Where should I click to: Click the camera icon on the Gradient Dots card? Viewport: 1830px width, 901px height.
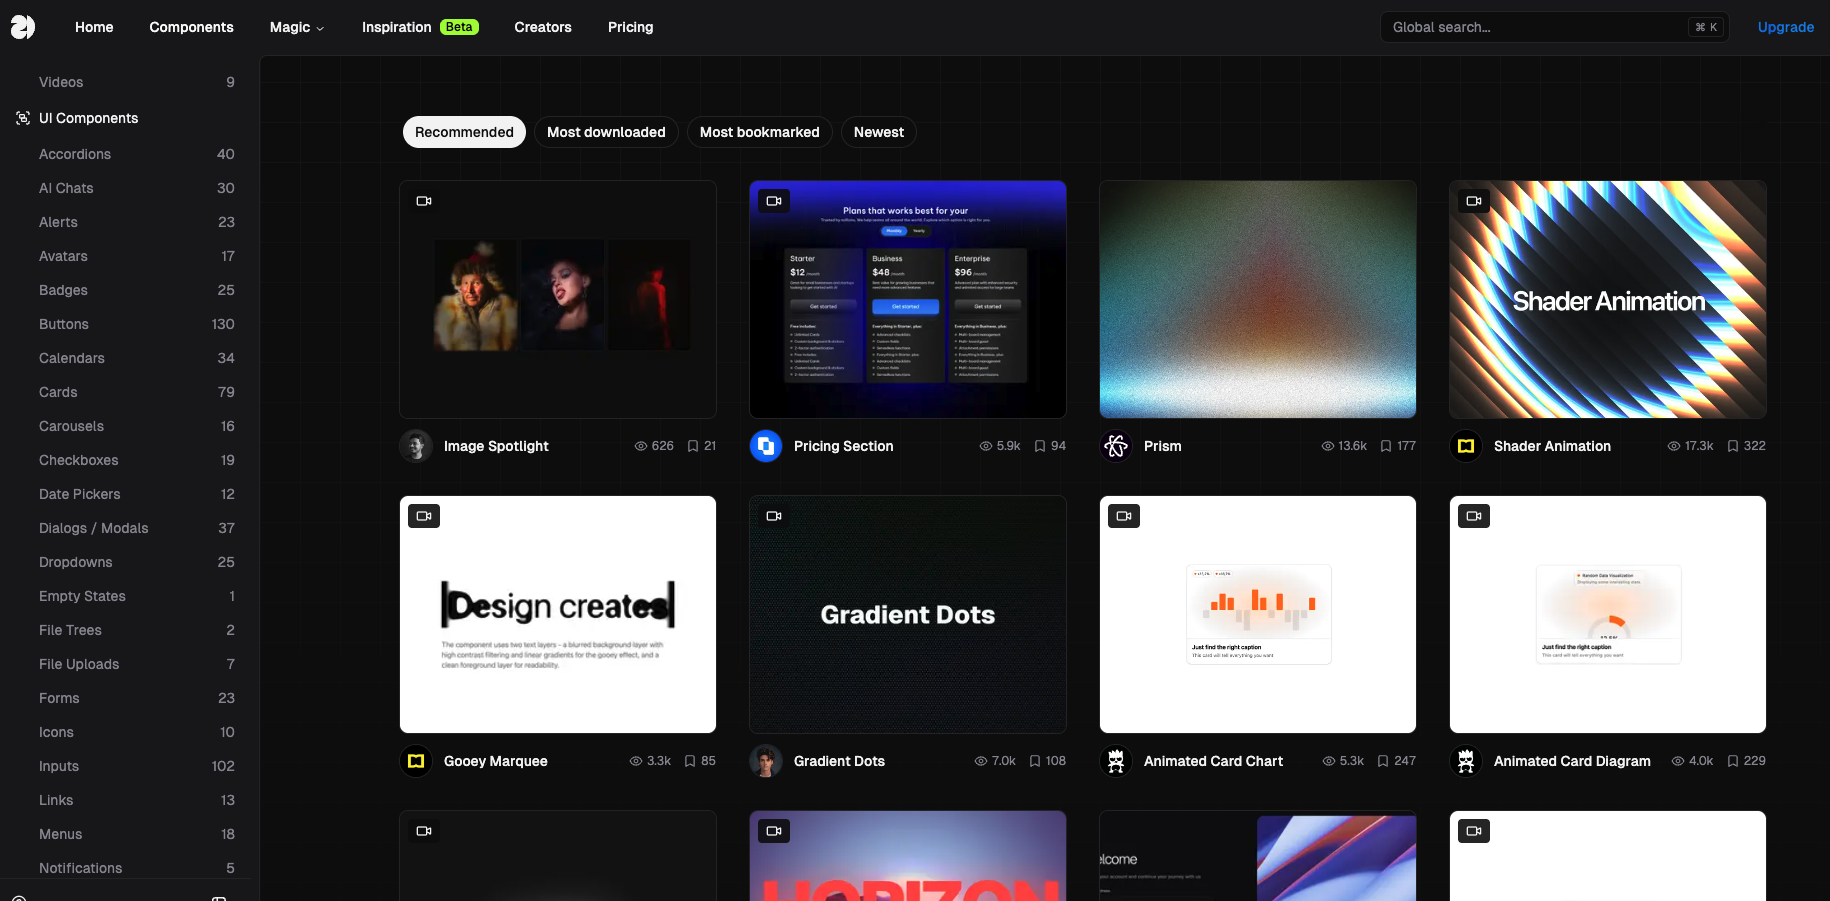coord(773,515)
